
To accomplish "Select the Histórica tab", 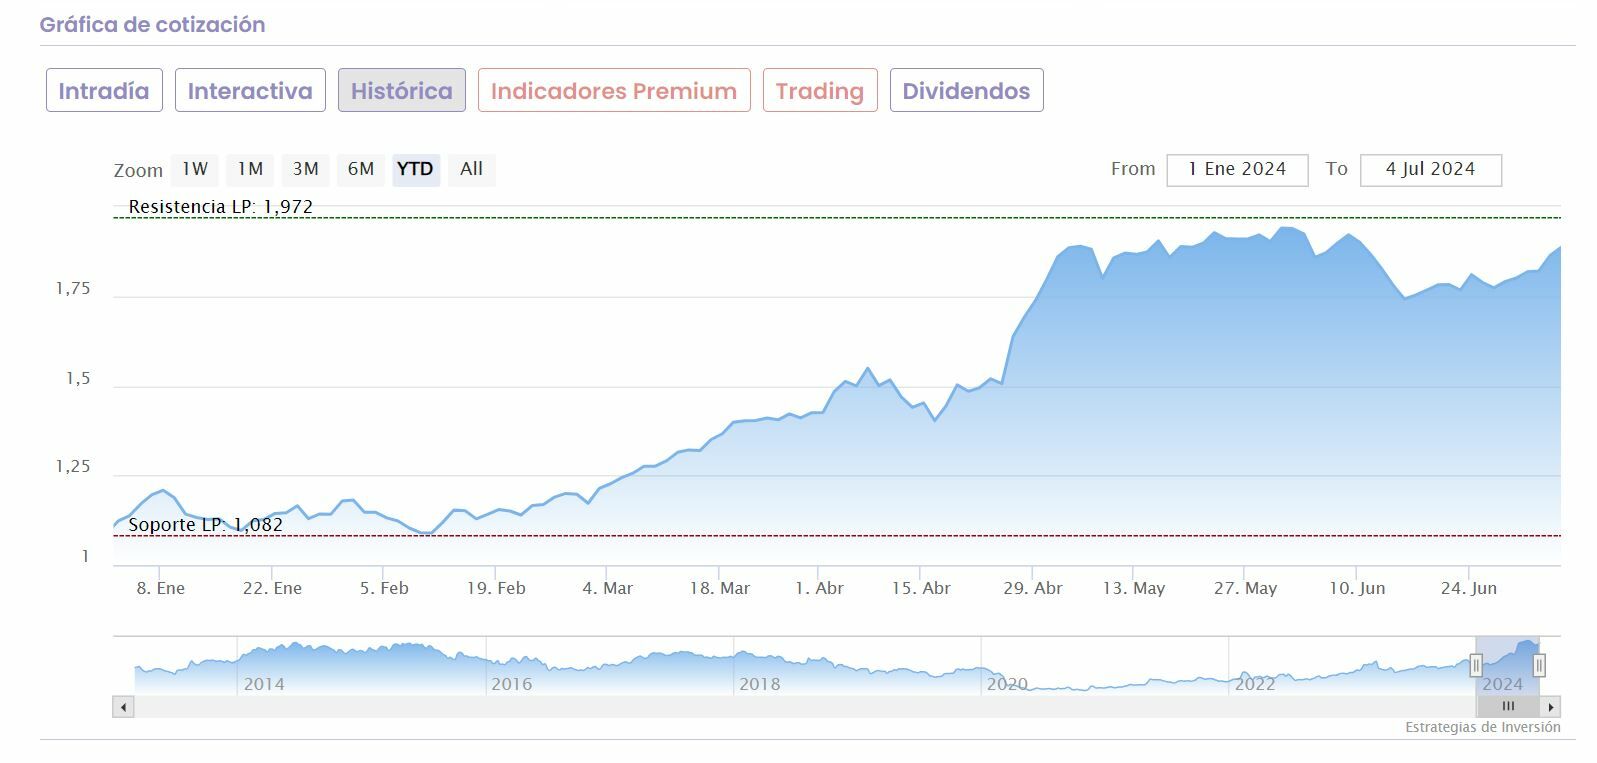I will 402,91.
